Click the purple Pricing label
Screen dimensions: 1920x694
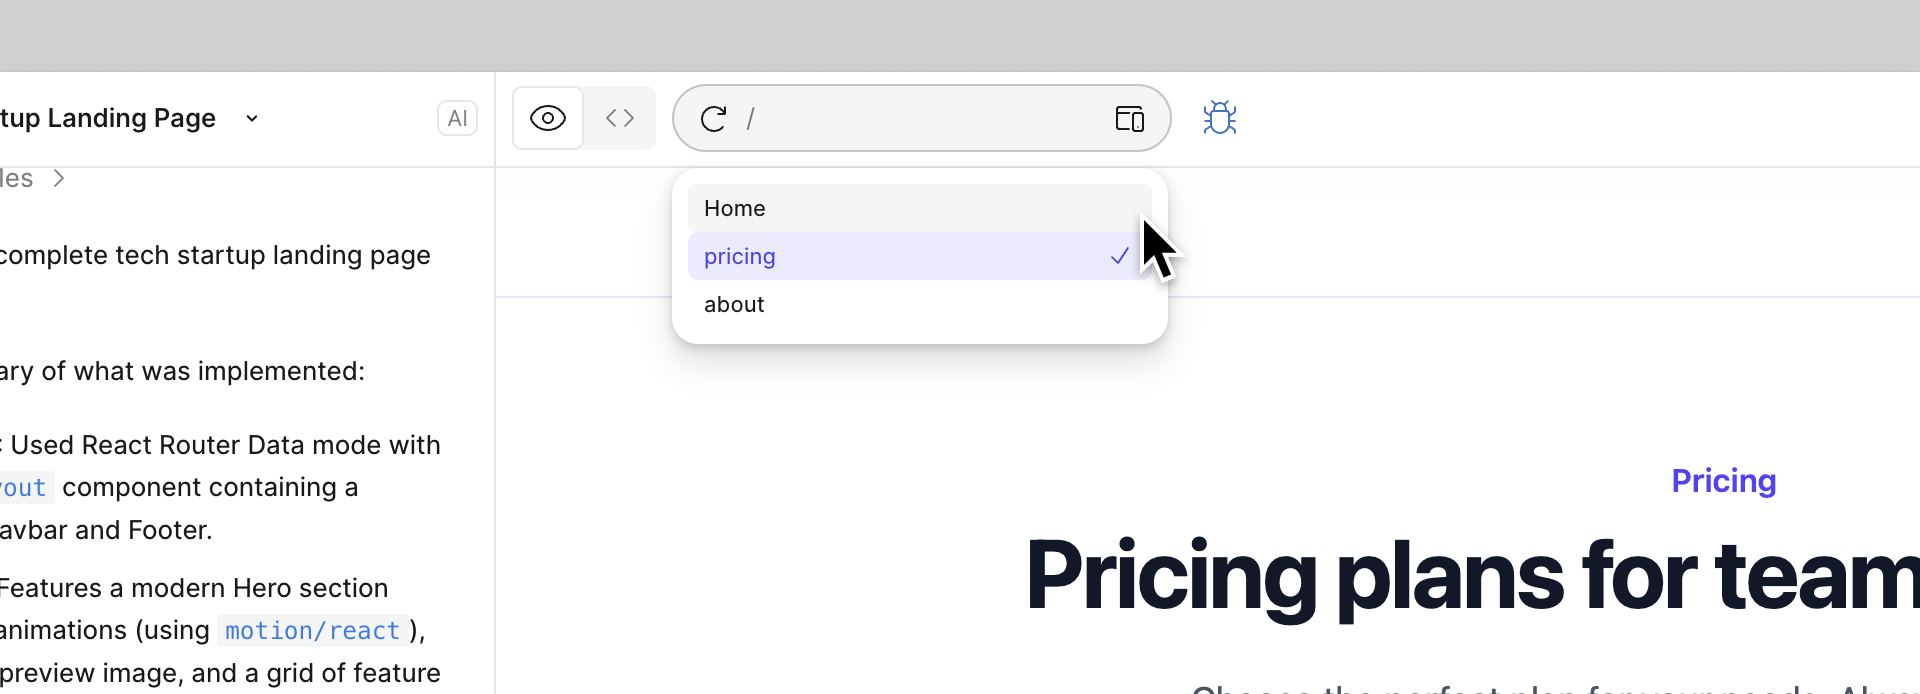(x=1723, y=481)
